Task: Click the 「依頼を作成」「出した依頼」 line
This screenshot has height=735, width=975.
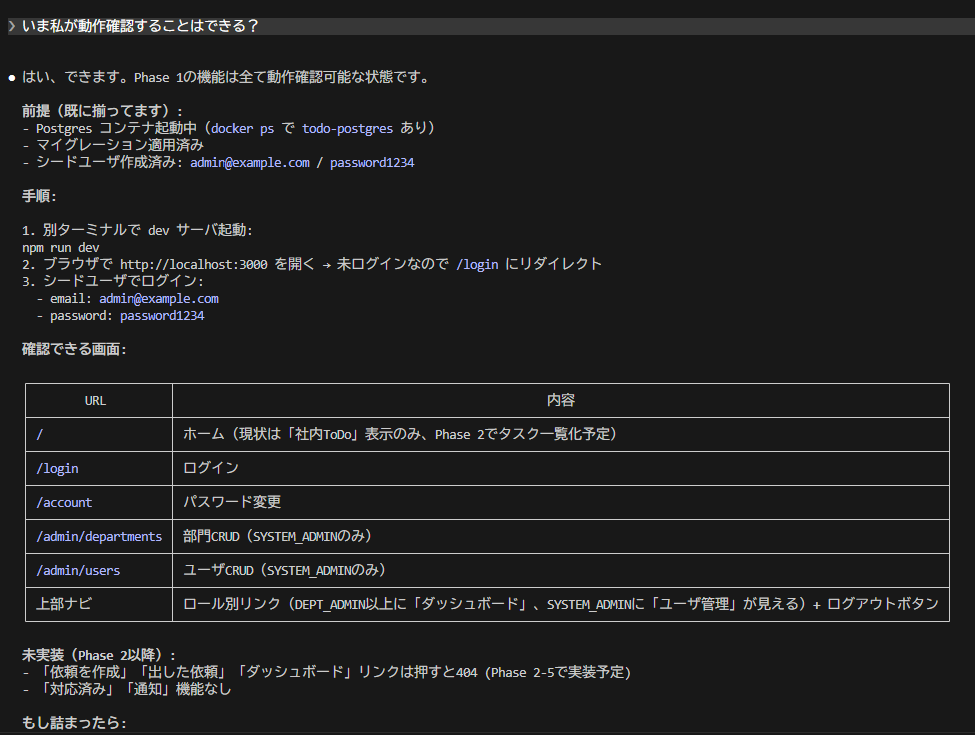Action: point(327,672)
